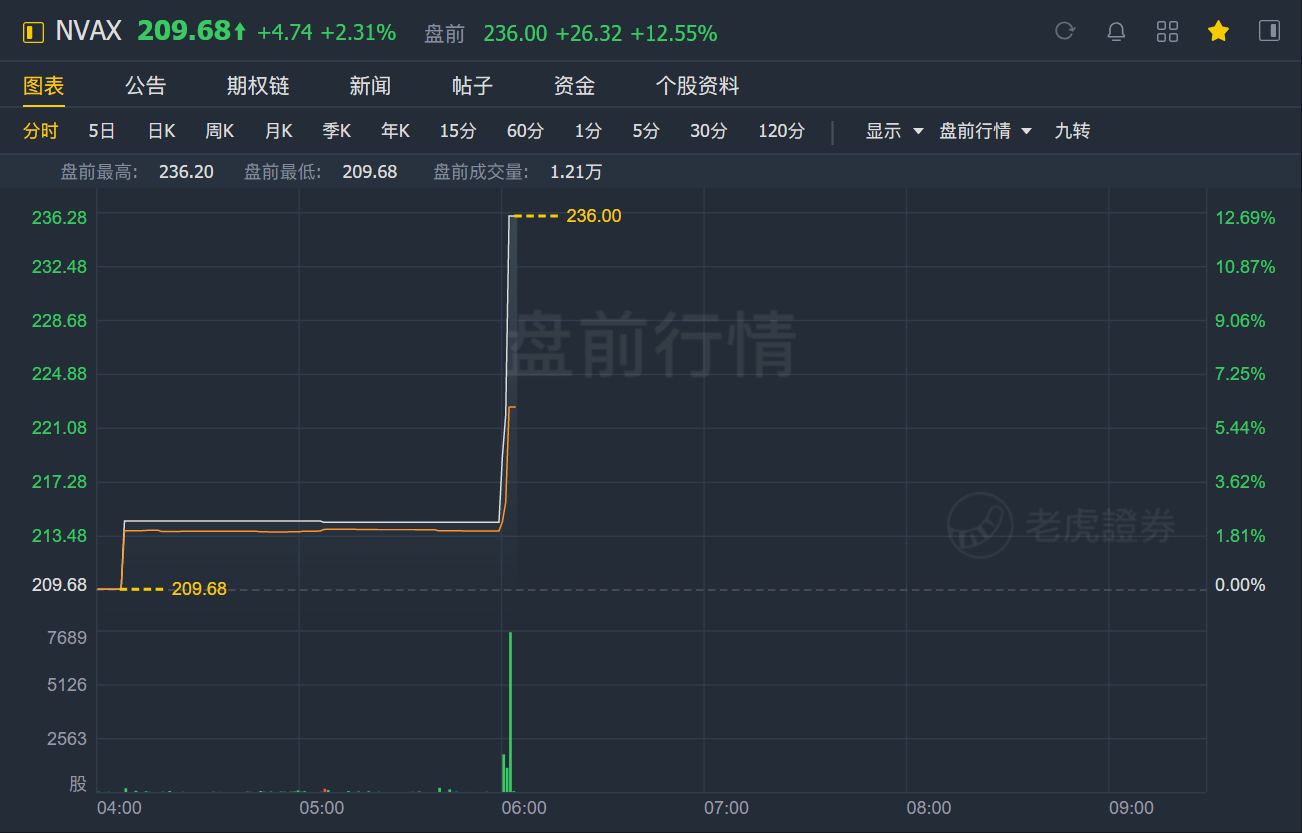Viewport: 1302px width, 833px height.
Task: Open the notification bell alerts
Action: coord(1116,31)
